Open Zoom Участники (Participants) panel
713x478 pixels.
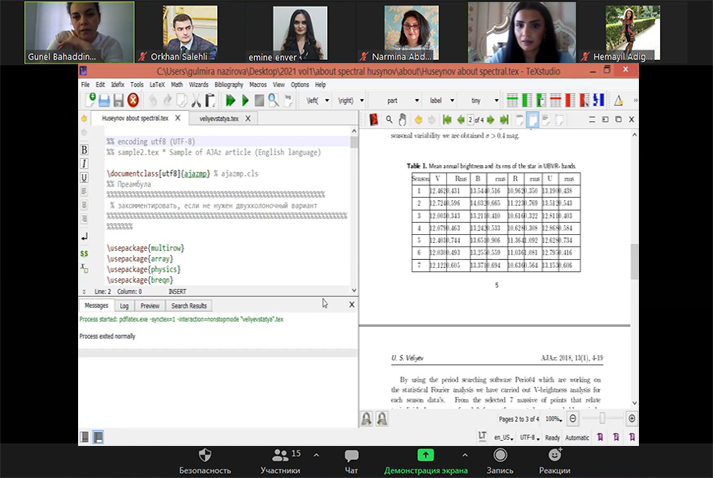[x=280, y=461]
